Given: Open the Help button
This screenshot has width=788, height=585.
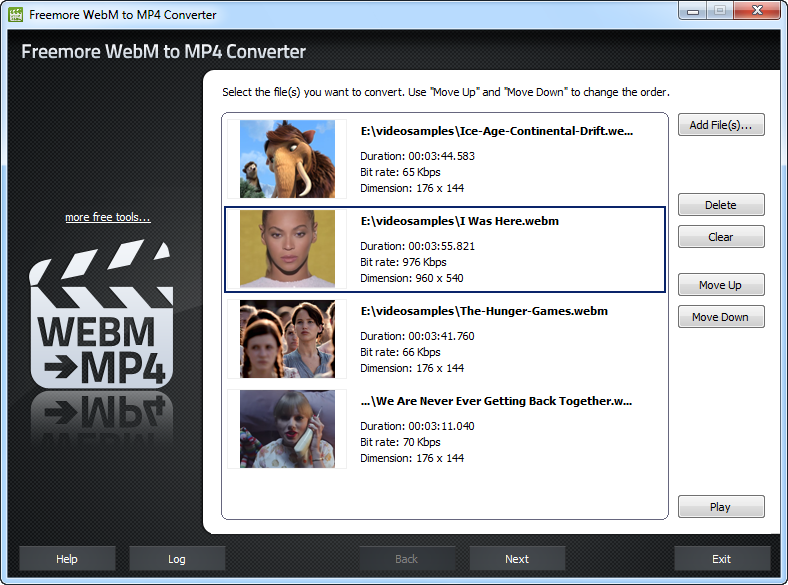Looking at the screenshot, I should click(x=67, y=559).
